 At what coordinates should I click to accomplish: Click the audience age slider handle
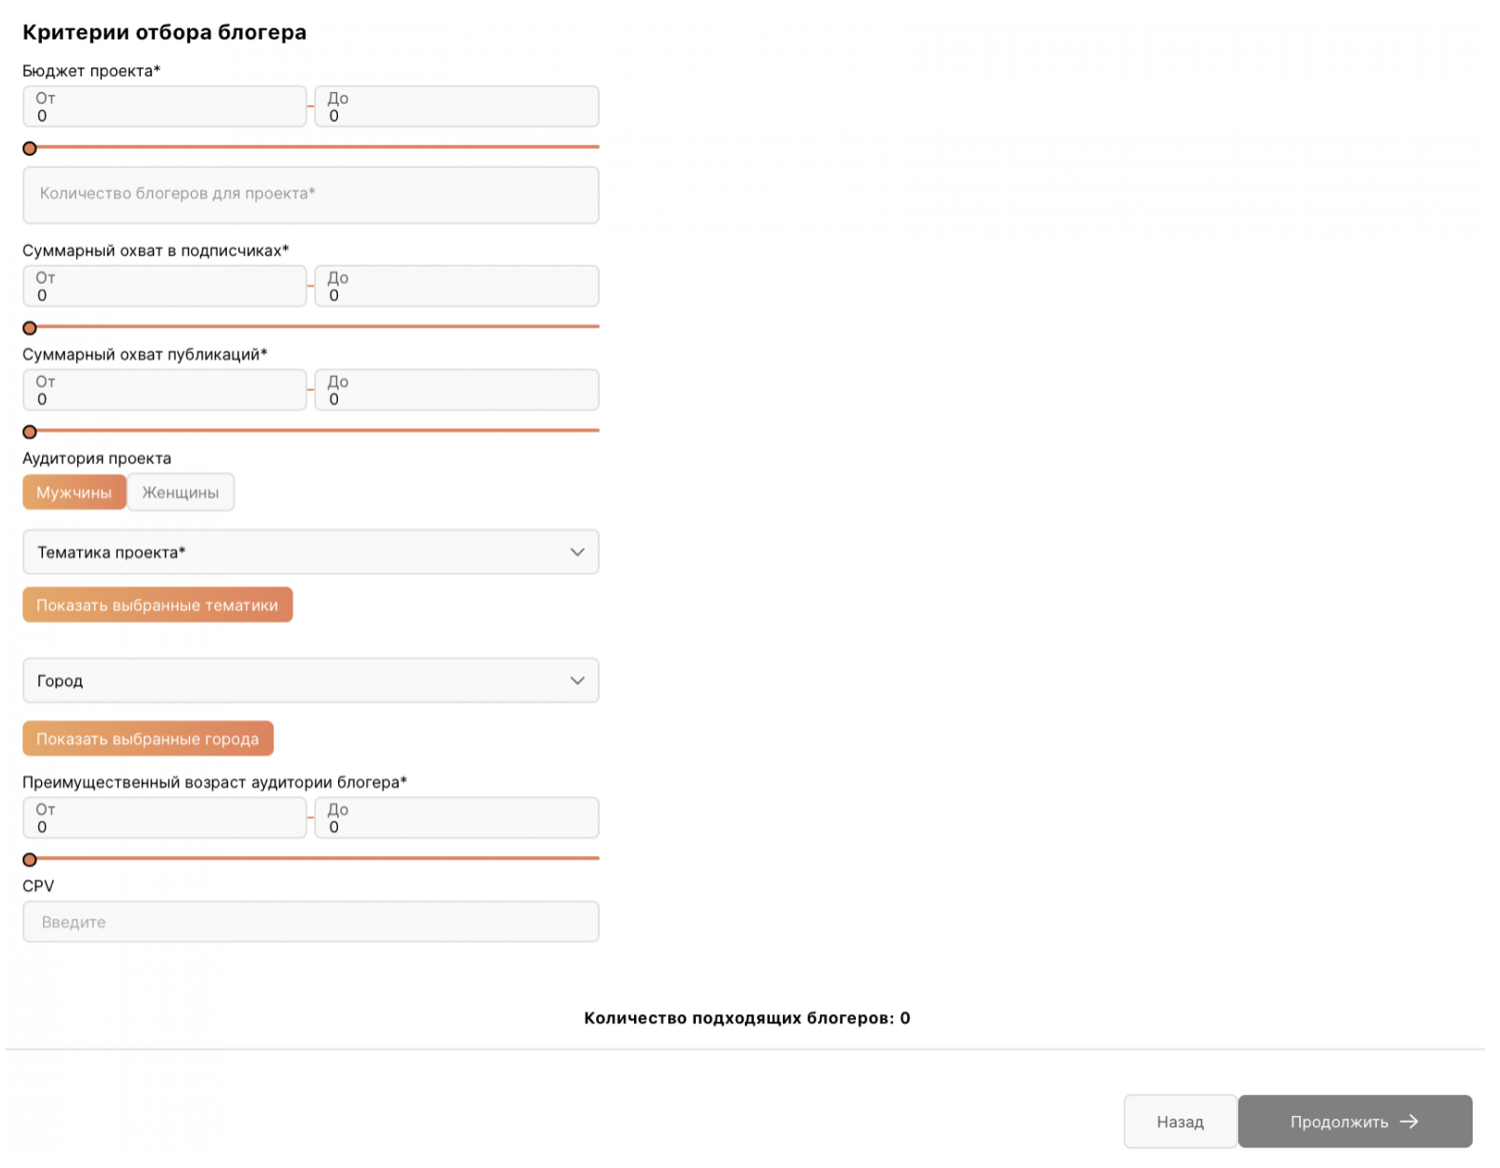tap(30, 860)
